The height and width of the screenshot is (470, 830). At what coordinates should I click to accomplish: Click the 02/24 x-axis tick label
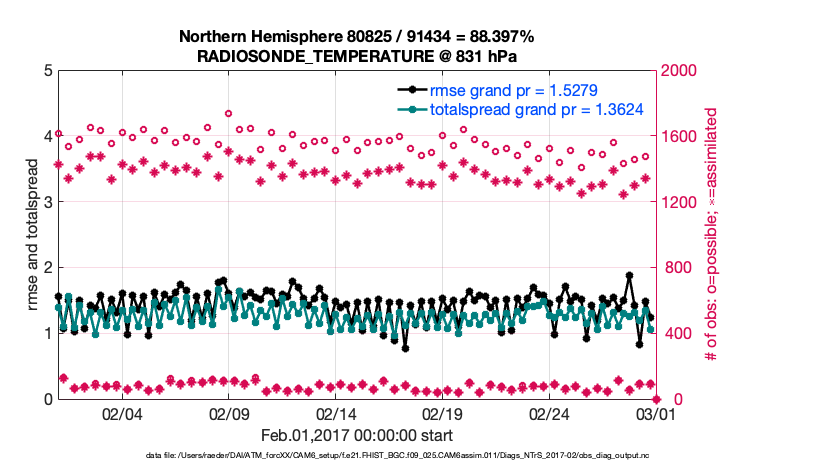[549, 414]
